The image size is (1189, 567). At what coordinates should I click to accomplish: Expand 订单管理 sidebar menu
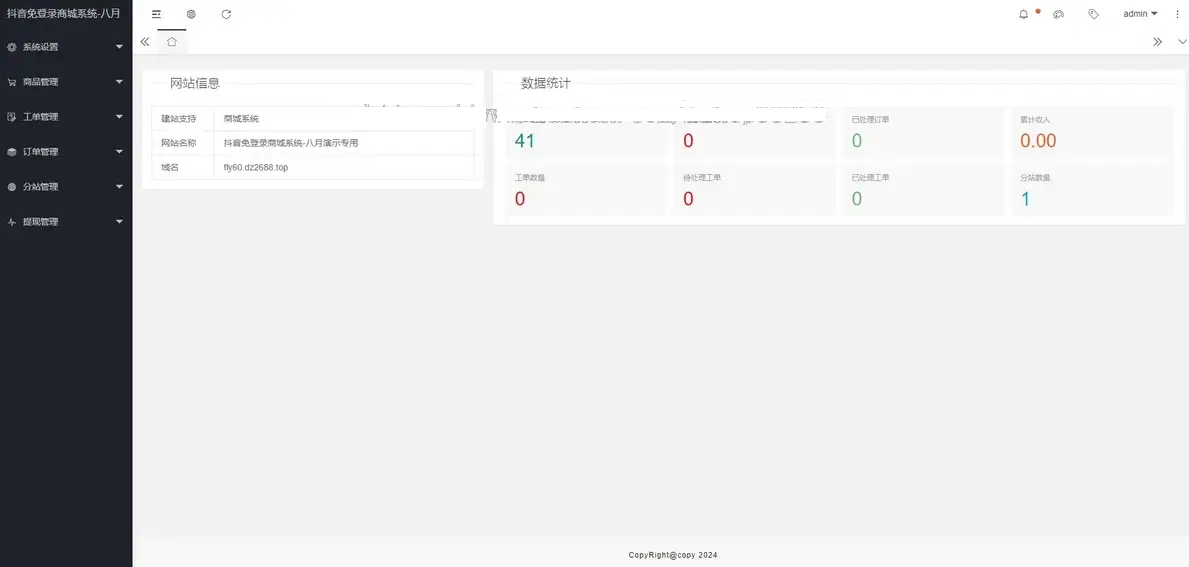click(66, 152)
